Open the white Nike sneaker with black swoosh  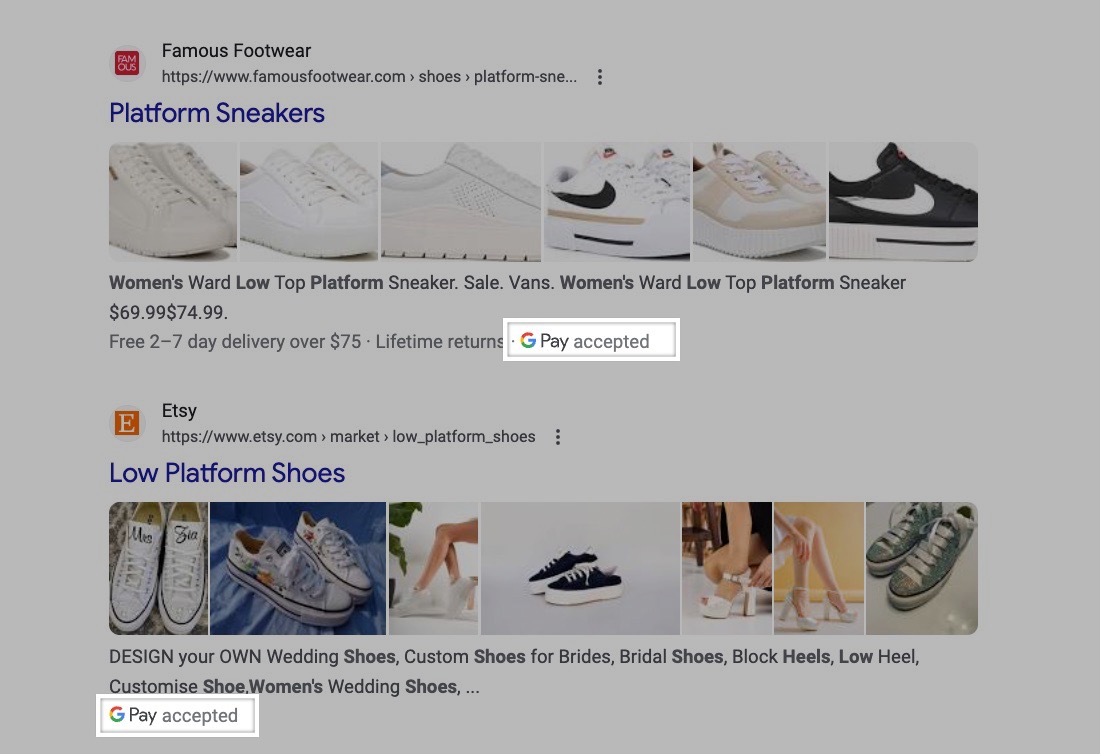pos(616,201)
